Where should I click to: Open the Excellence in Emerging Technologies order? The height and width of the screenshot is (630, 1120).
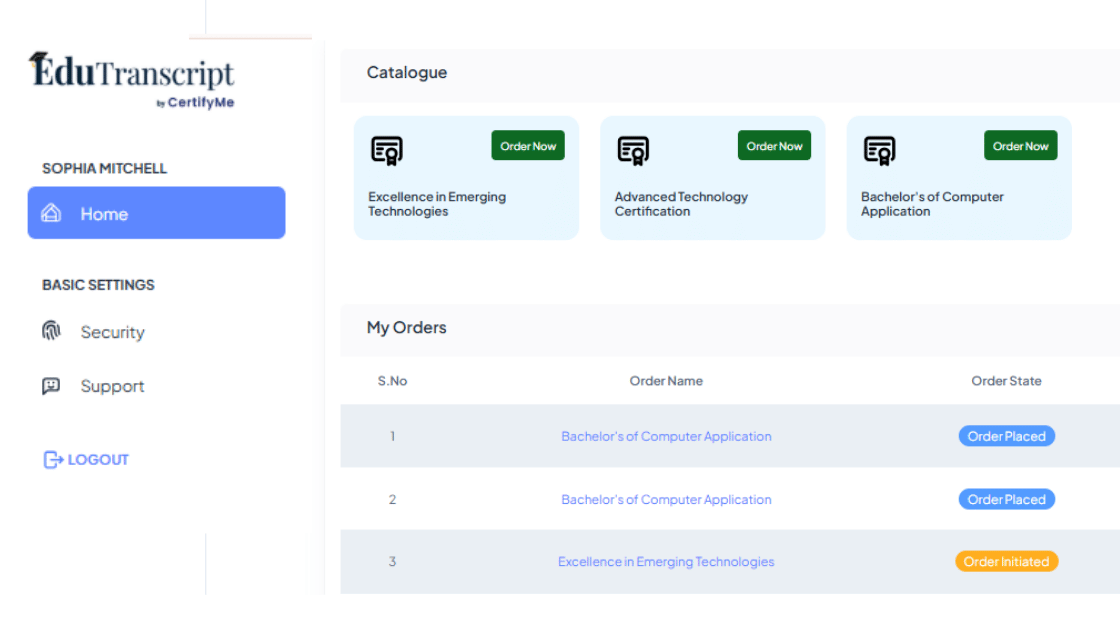(x=666, y=561)
